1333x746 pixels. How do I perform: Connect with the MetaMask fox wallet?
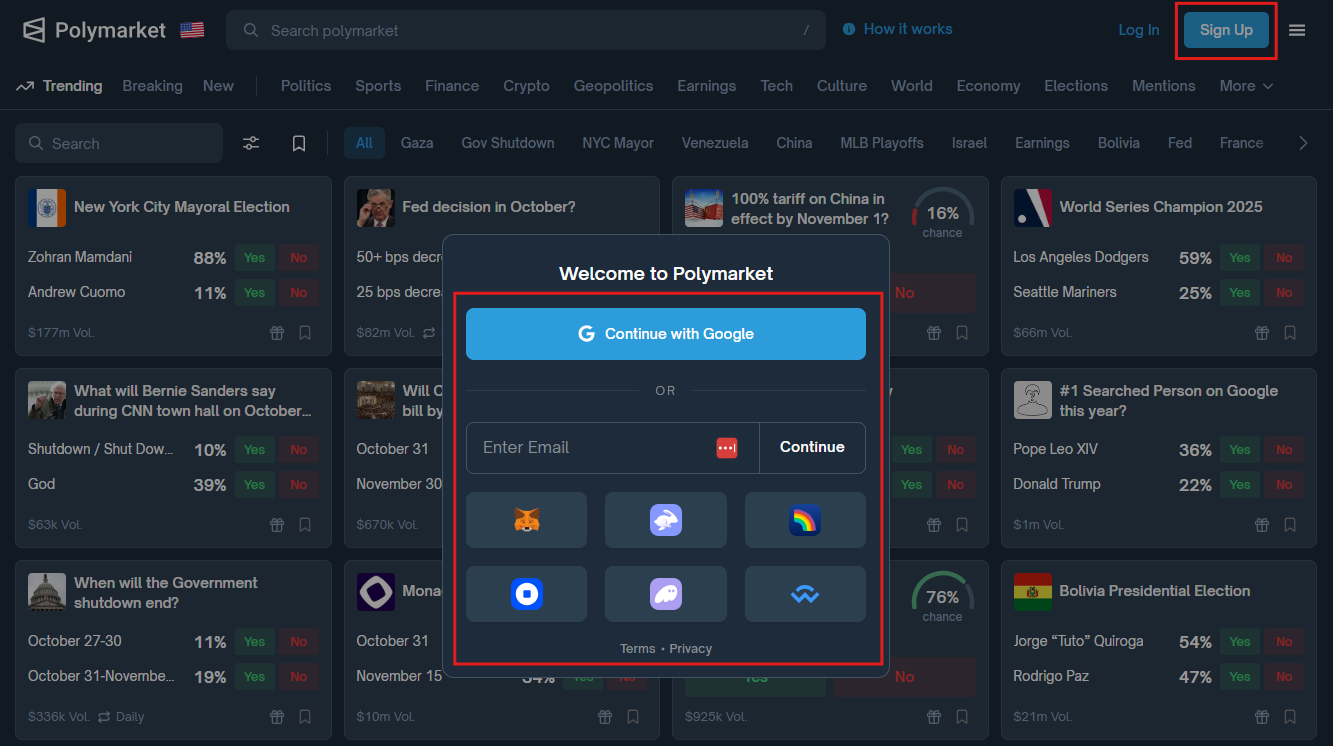tap(526, 519)
